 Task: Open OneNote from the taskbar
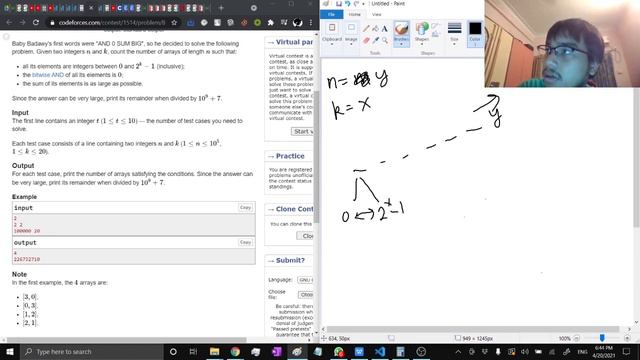277,351
